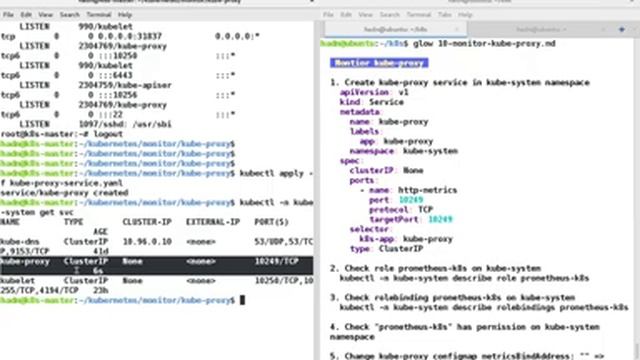Switch to the hadn@ubuntu ~/k8s tab
The image size is (640, 360).
(396, 29)
